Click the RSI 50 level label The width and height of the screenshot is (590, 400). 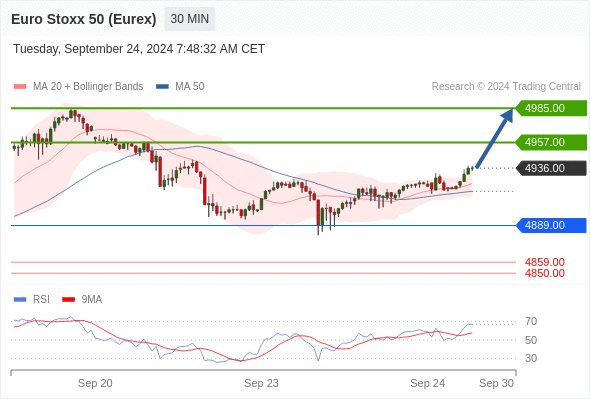531,340
